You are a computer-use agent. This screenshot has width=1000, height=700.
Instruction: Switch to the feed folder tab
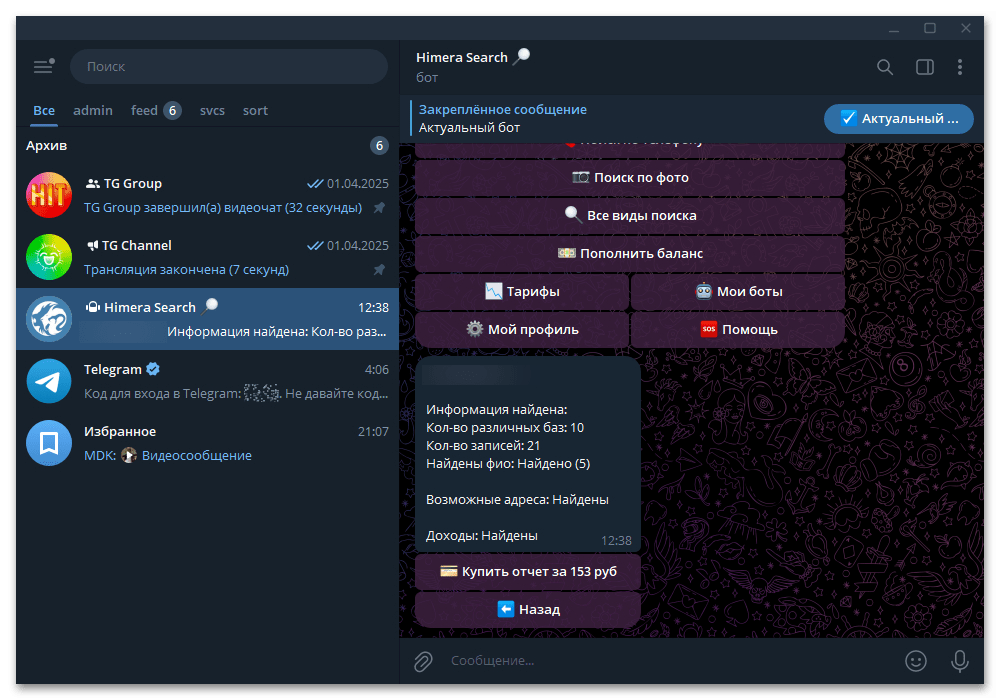(156, 110)
